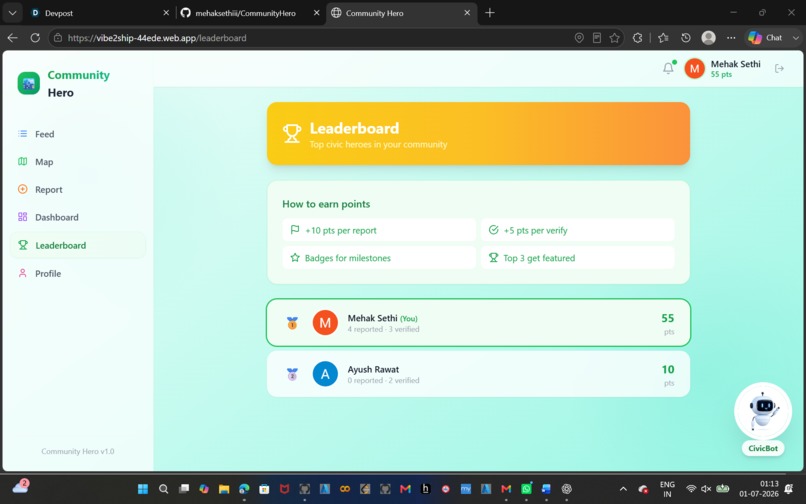Viewport: 806px width, 504px height.
Task: Show hidden system tray icons chevron
Action: pyautogui.click(x=623, y=489)
